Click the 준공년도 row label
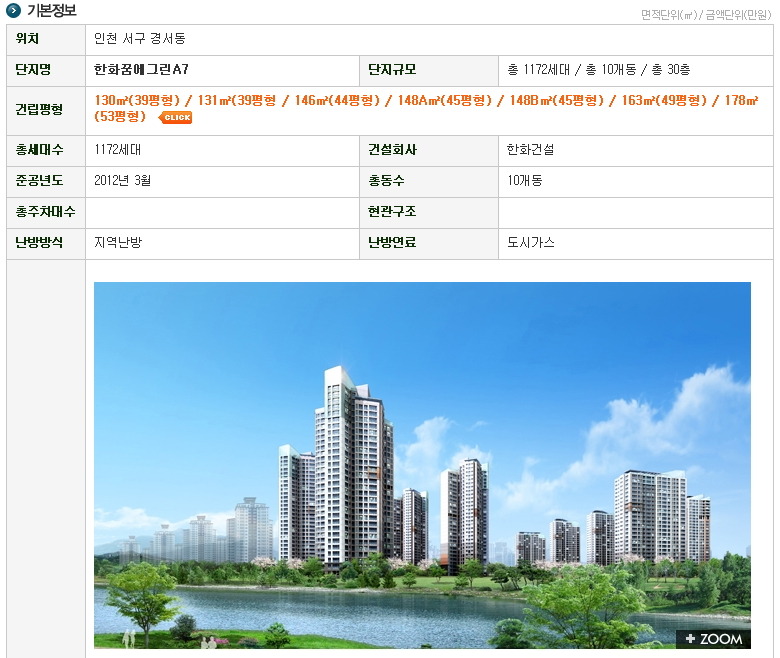The height and width of the screenshot is (658, 780). 39,180
